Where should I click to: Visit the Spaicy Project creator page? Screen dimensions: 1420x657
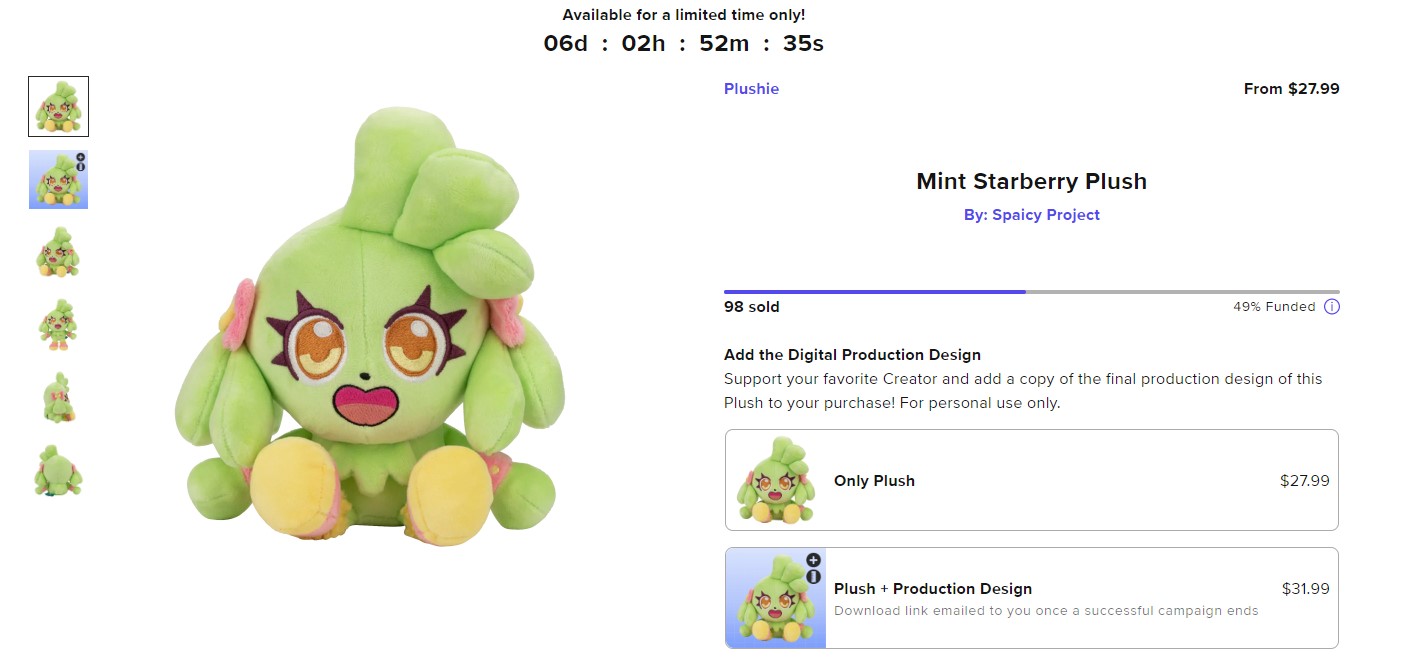pyautogui.click(x=1031, y=215)
